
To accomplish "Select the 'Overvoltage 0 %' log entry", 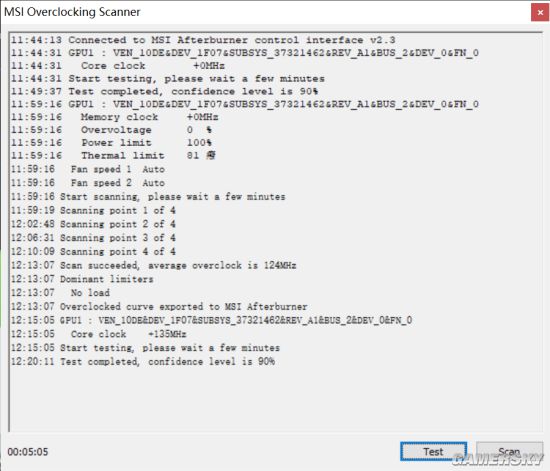I will pos(111,130).
